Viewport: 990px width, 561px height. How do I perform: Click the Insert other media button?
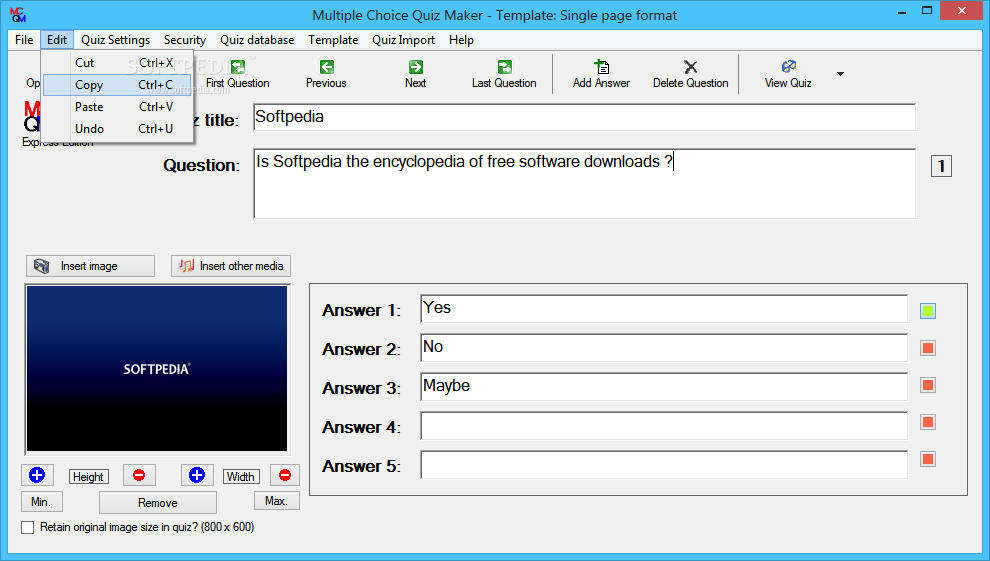tap(231, 266)
